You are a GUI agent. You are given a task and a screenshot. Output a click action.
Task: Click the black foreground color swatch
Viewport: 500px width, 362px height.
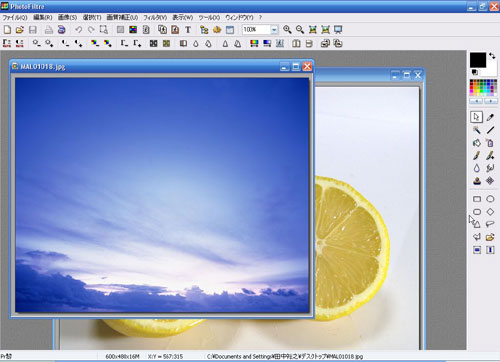coord(478,60)
